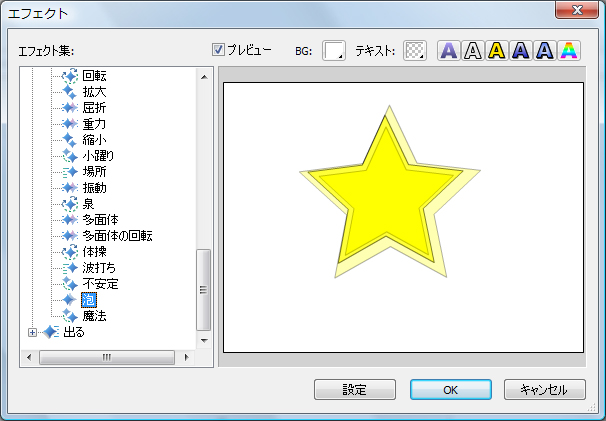Open the BG color picker

(334, 51)
